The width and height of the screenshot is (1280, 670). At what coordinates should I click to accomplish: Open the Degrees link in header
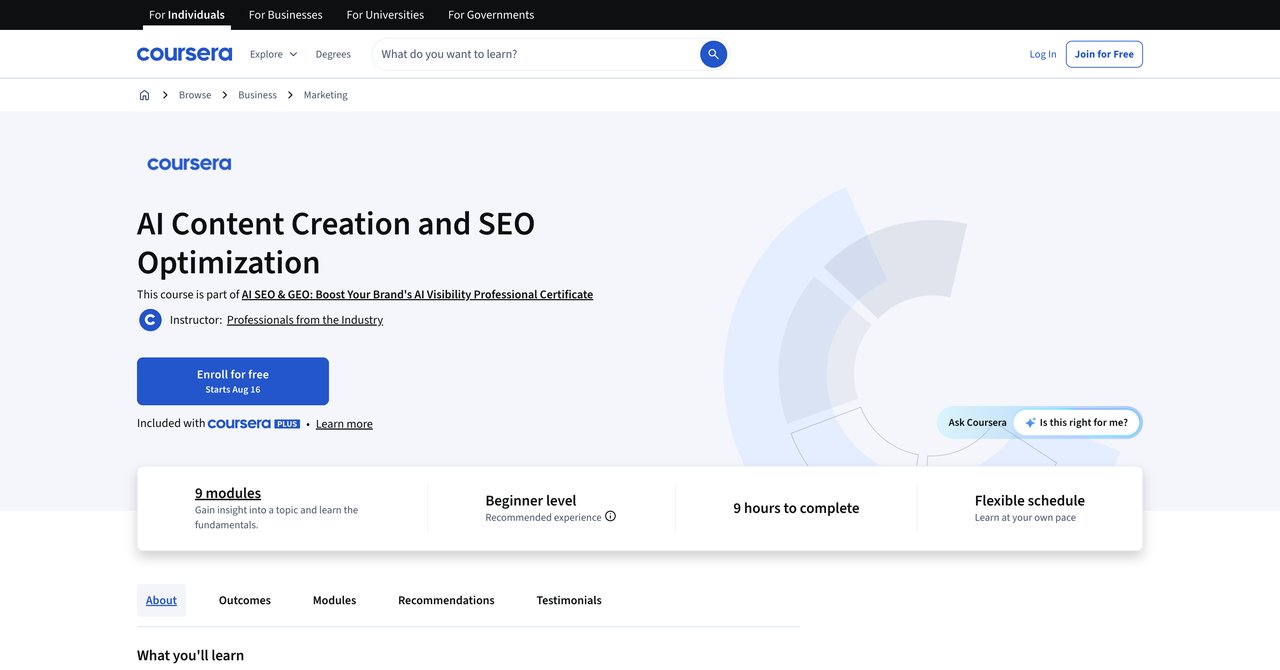coord(333,54)
